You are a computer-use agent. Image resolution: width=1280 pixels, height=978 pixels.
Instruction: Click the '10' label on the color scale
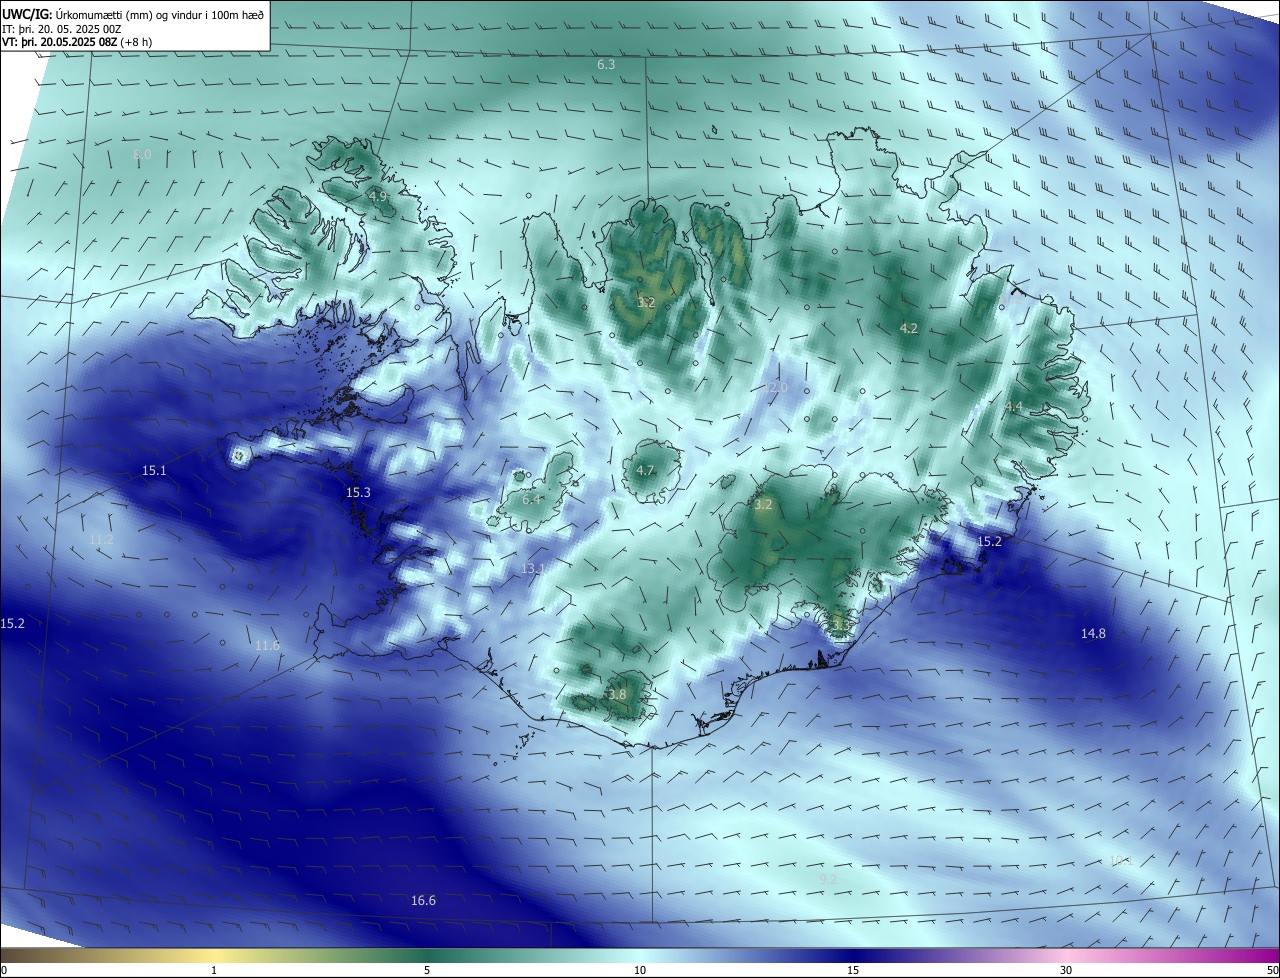coord(640,970)
